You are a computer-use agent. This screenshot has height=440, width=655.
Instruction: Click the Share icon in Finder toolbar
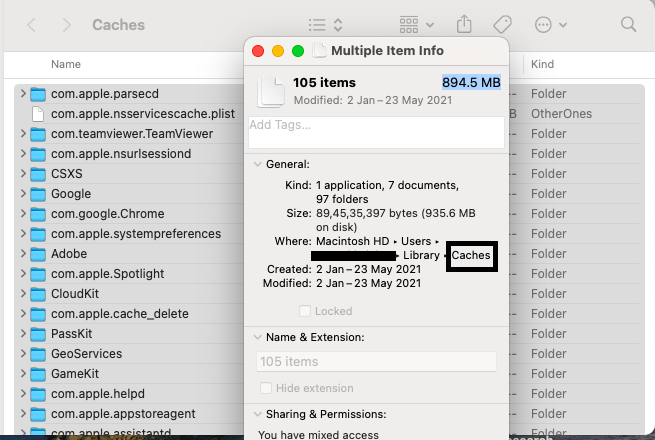464,24
